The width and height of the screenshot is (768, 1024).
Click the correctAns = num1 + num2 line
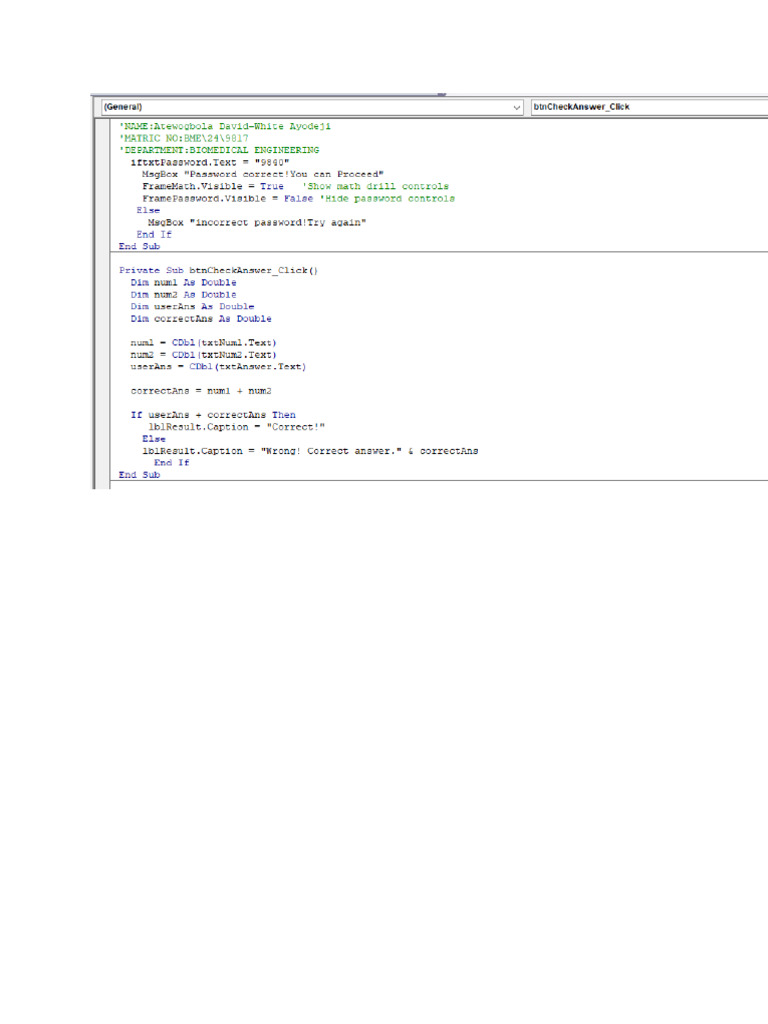pyautogui.click(x=201, y=391)
